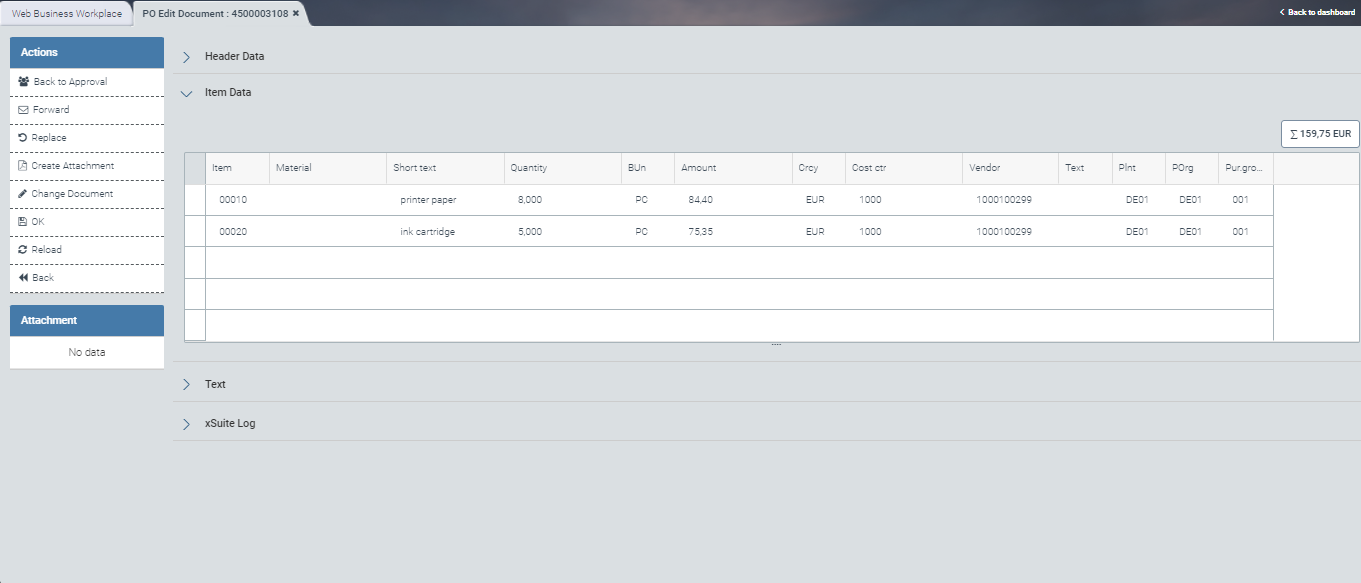Screen dimensions: 1361x583
Task: Expand the Header Data section
Action: 187,57
